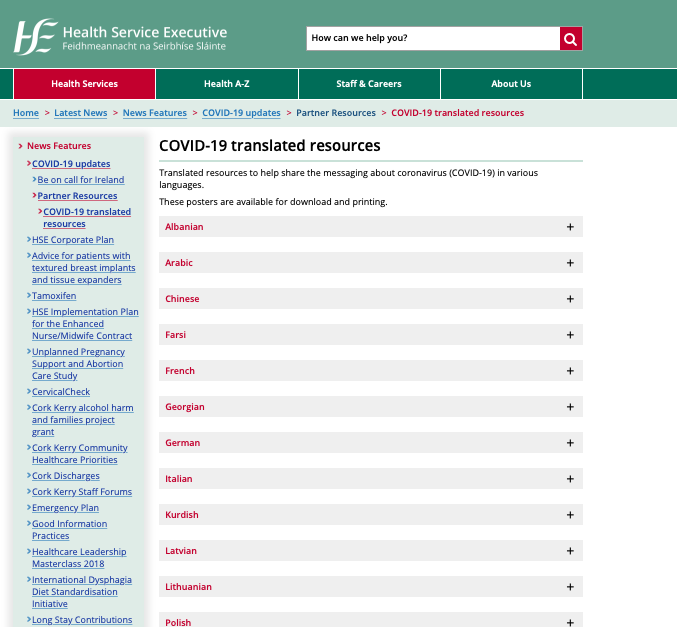Open Be on call for Ireland link
The width and height of the screenshot is (677, 627).
click(x=81, y=180)
